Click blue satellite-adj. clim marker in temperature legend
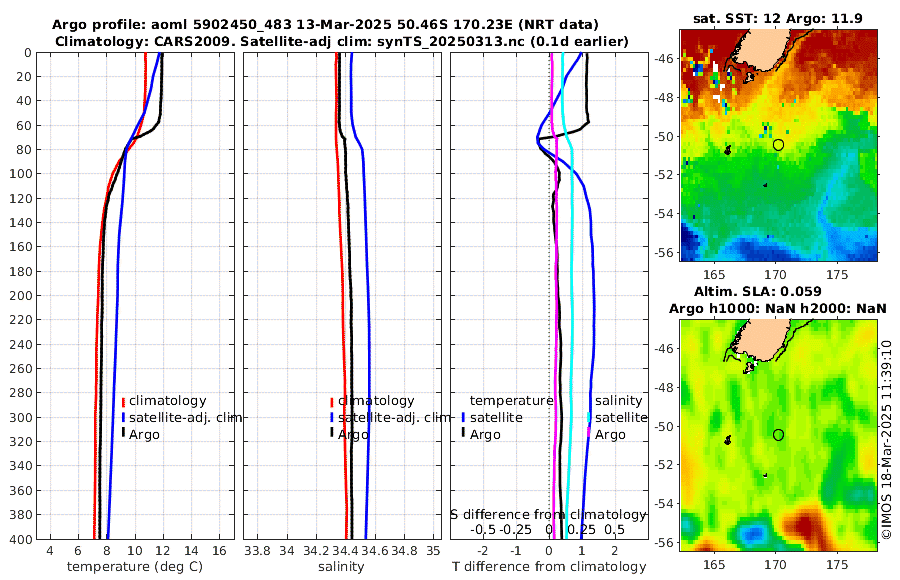The width and height of the screenshot is (900, 580). [123, 417]
